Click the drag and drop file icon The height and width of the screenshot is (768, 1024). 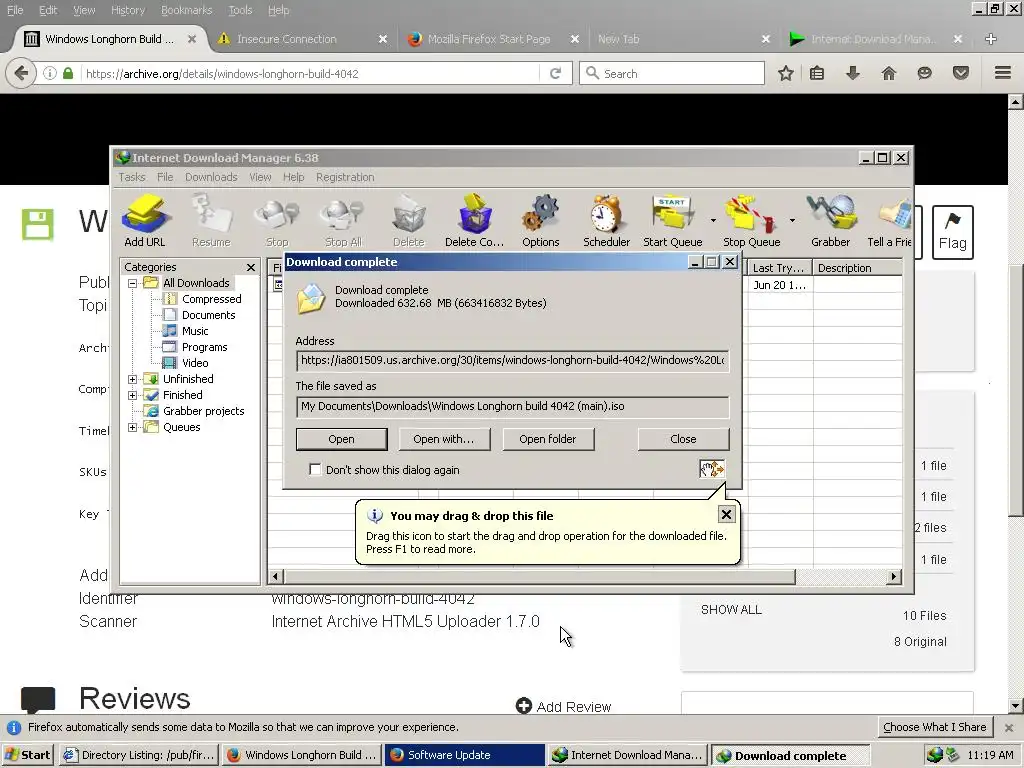[x=712, y=469]
